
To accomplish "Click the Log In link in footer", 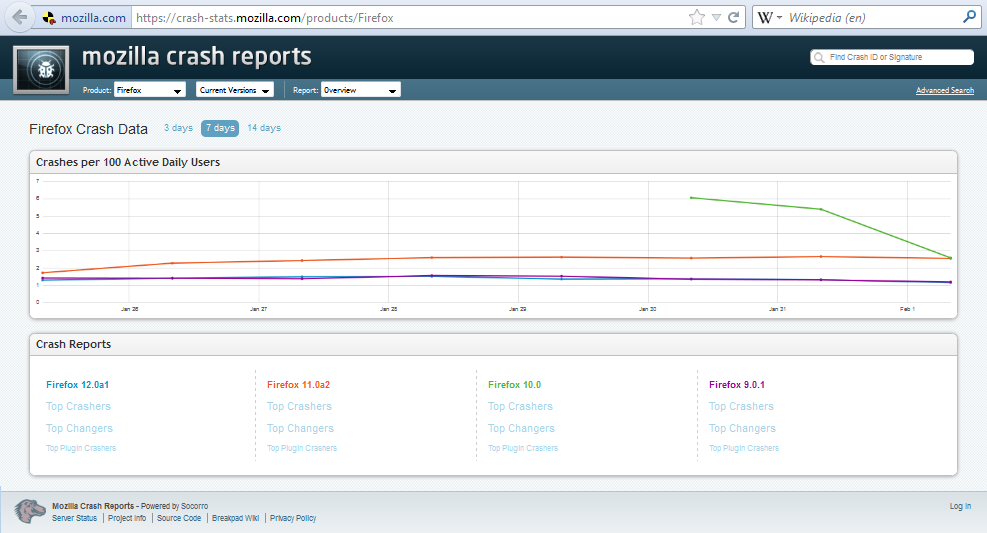I will point(960,506).
